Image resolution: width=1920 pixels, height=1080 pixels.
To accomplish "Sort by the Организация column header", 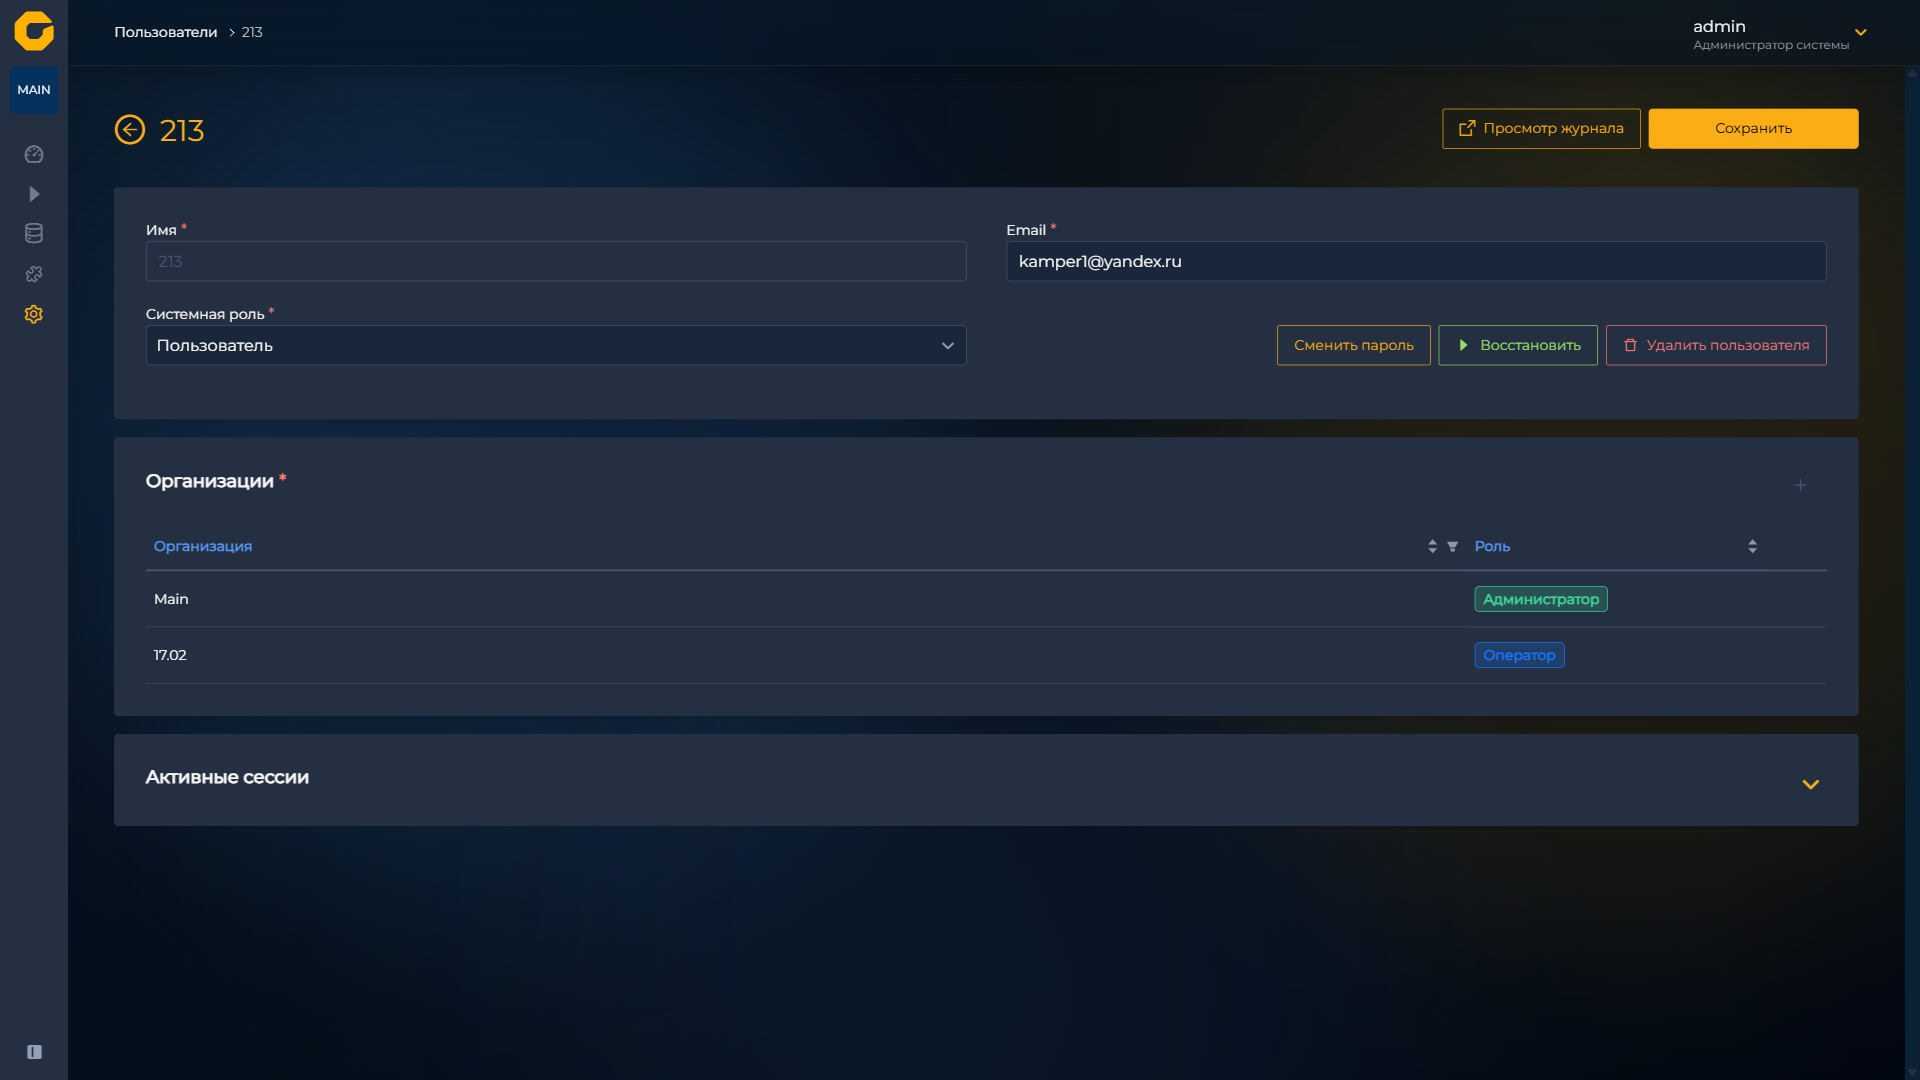I will tap(203, 546).
